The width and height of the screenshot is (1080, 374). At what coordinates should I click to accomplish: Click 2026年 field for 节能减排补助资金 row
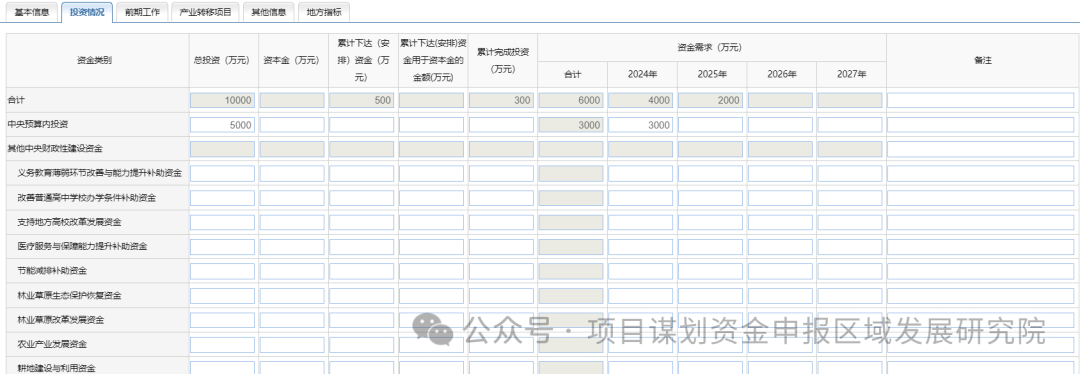point(780,271)
